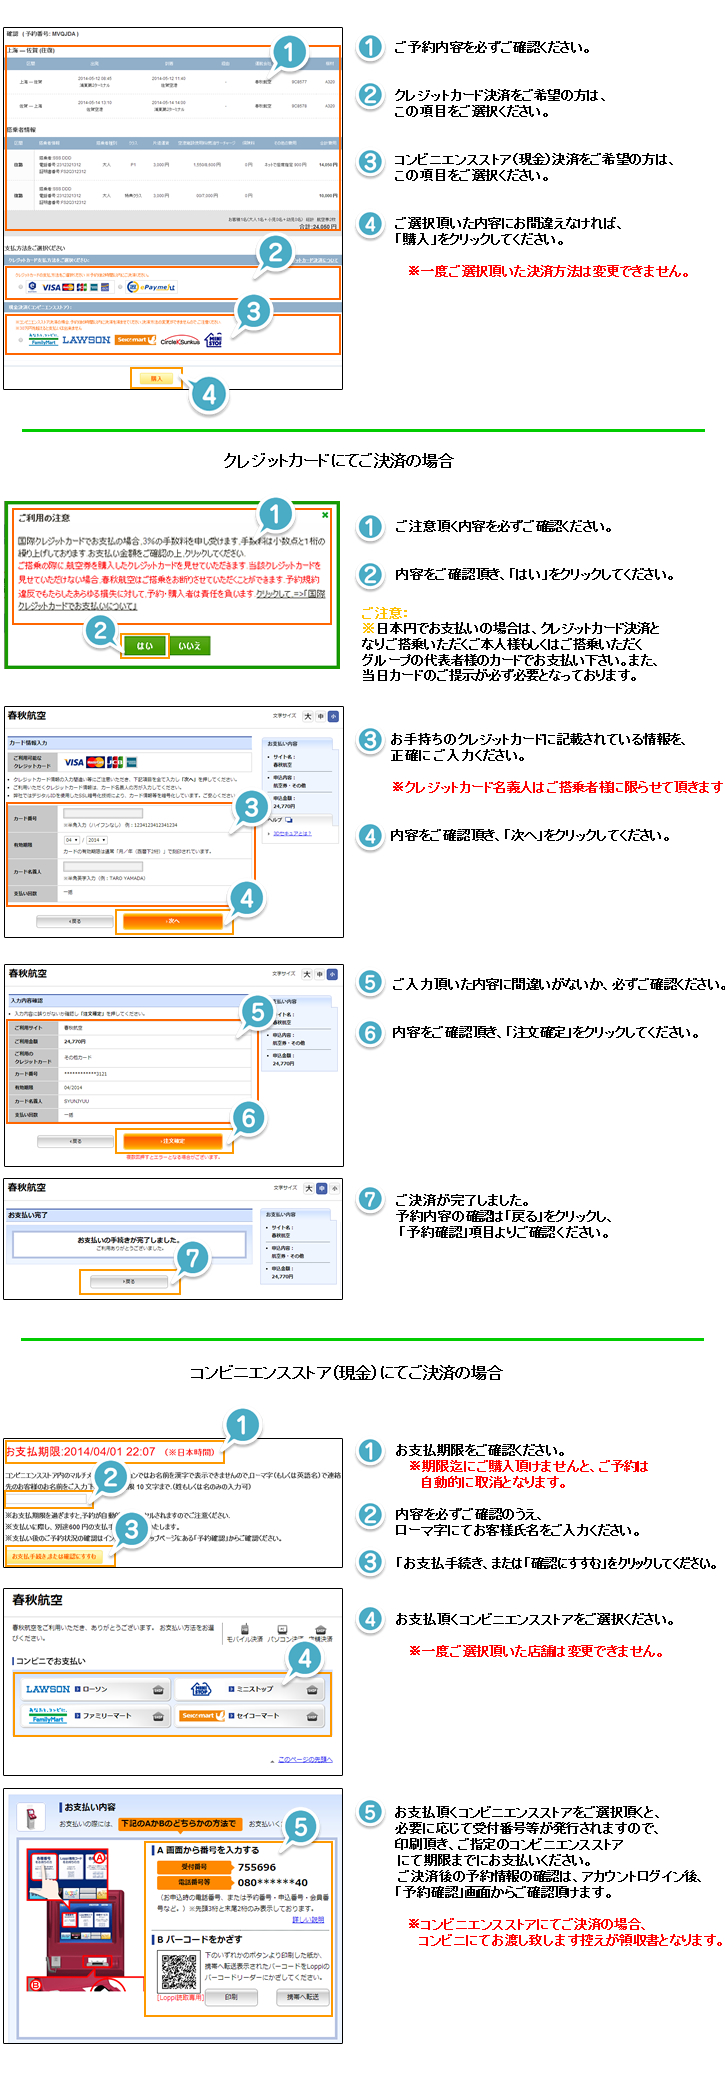Choose the ローソン convenience store button

[95, 1689]
